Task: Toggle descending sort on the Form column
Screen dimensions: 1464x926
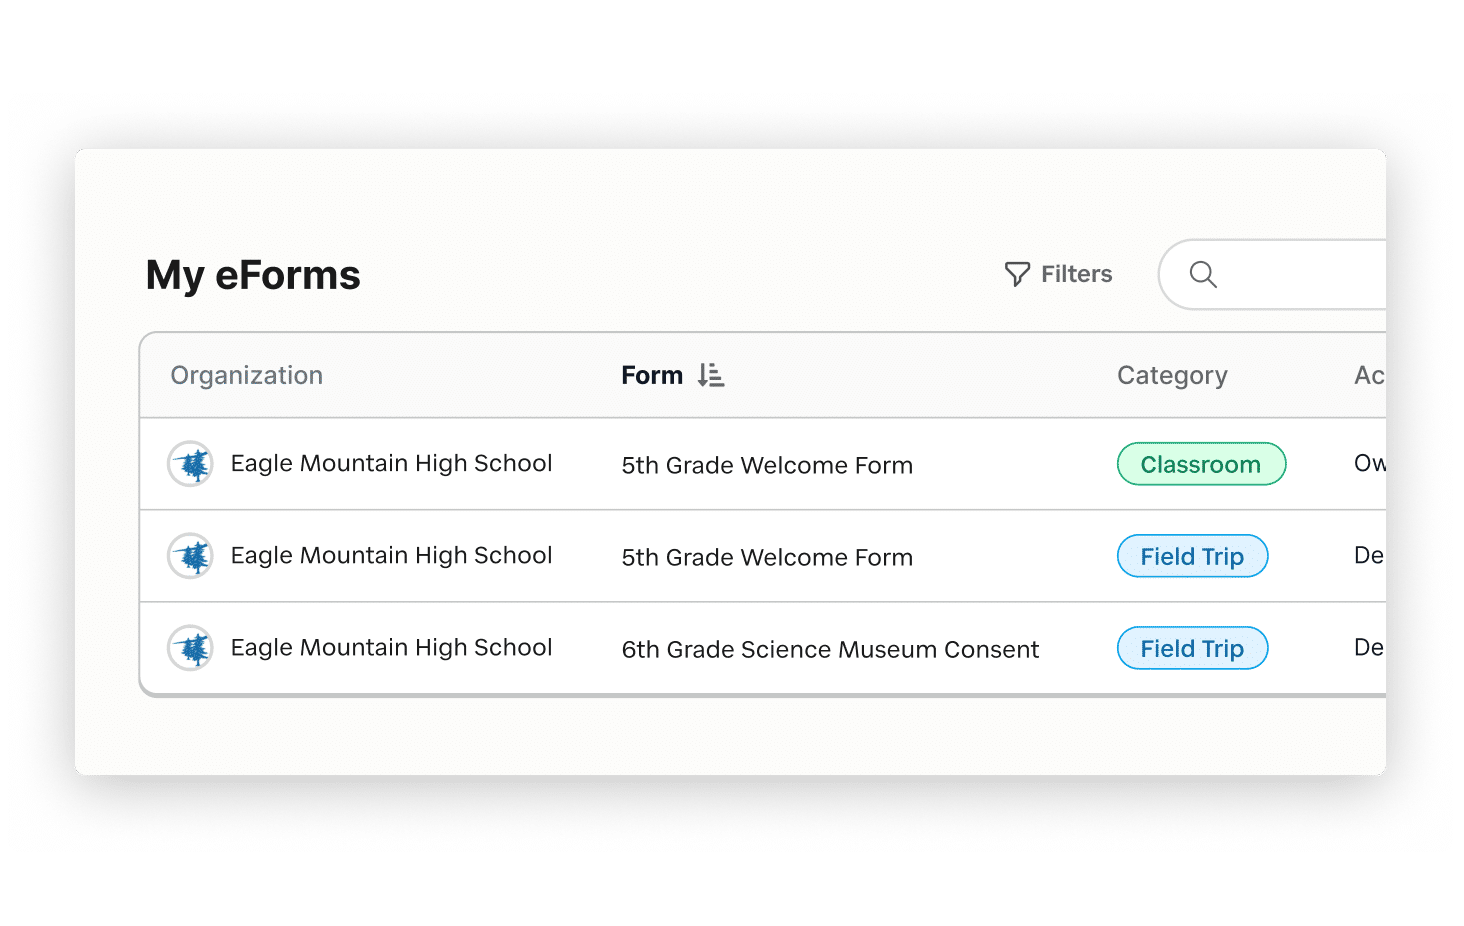Action: pos(712,374)
